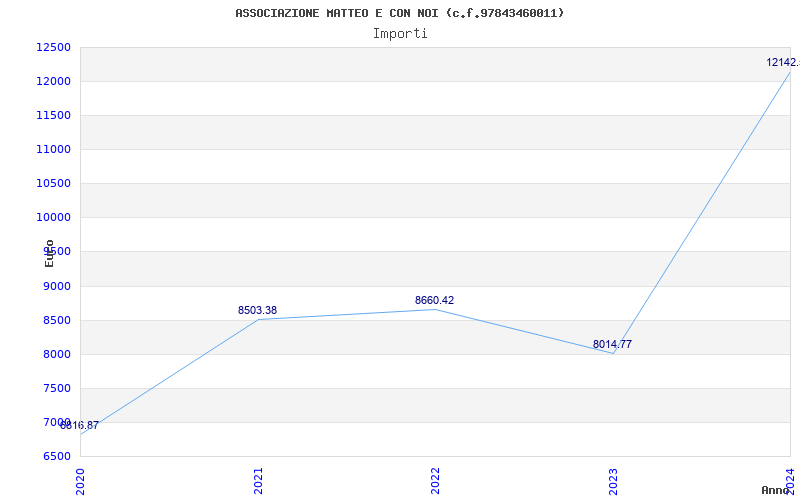This screenshot has height=500, width=800.
Task: Click the 2021 x-axis label
Action: [258, 481]
